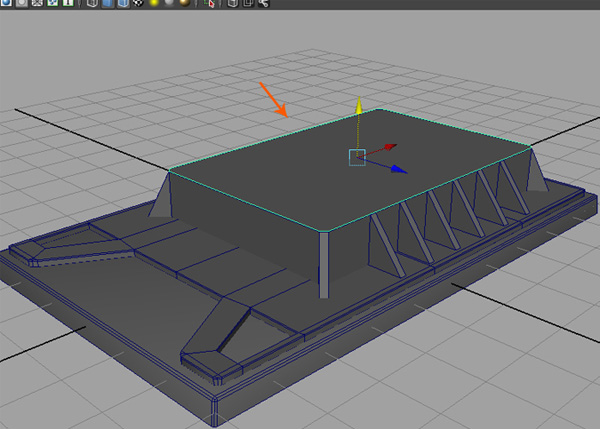Turn on textured checker display icon
The height and width of the screenshot is (429, 600).
139,3
